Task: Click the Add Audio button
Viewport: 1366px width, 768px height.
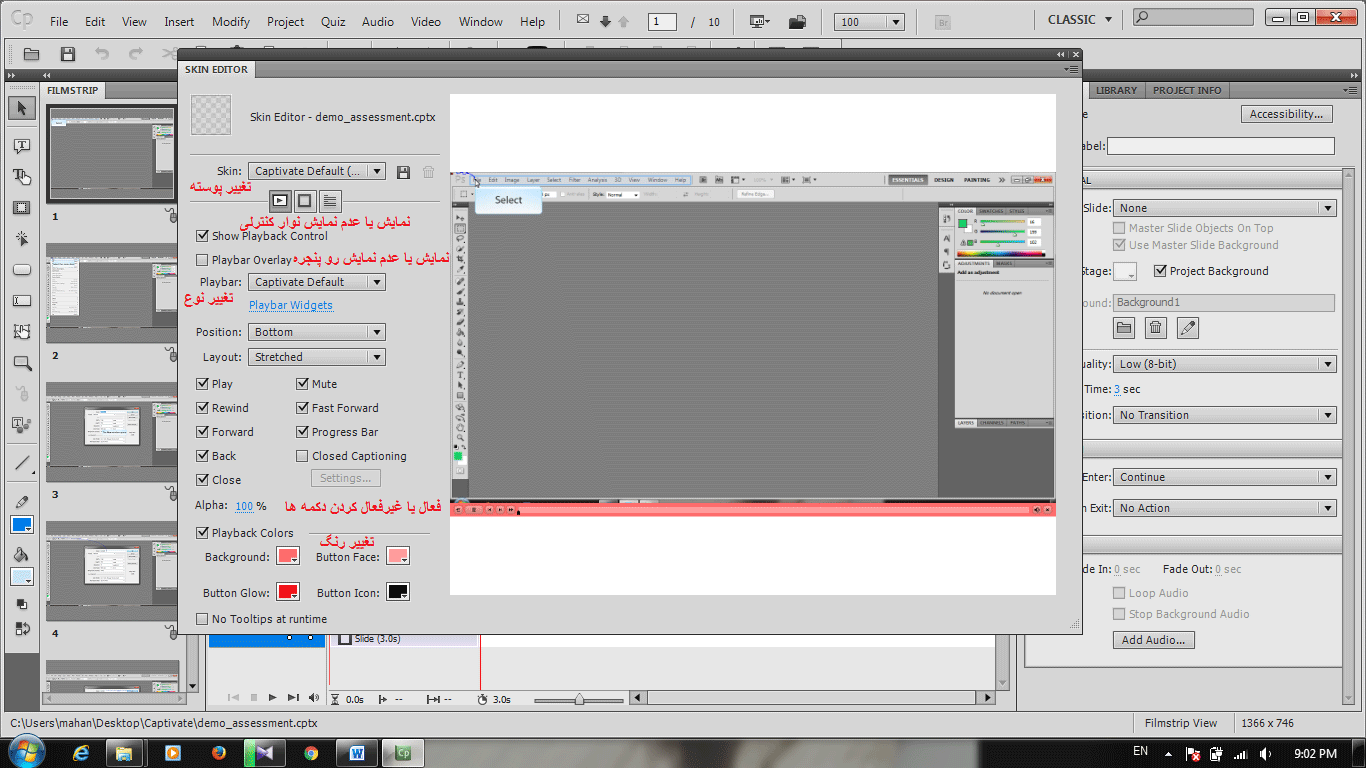Action: [x=1153, y=640]
